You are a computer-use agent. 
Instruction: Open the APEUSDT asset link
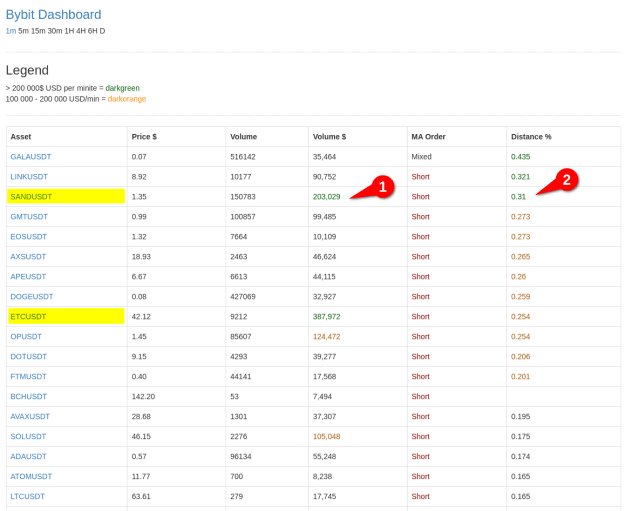(x=28, y=276)
